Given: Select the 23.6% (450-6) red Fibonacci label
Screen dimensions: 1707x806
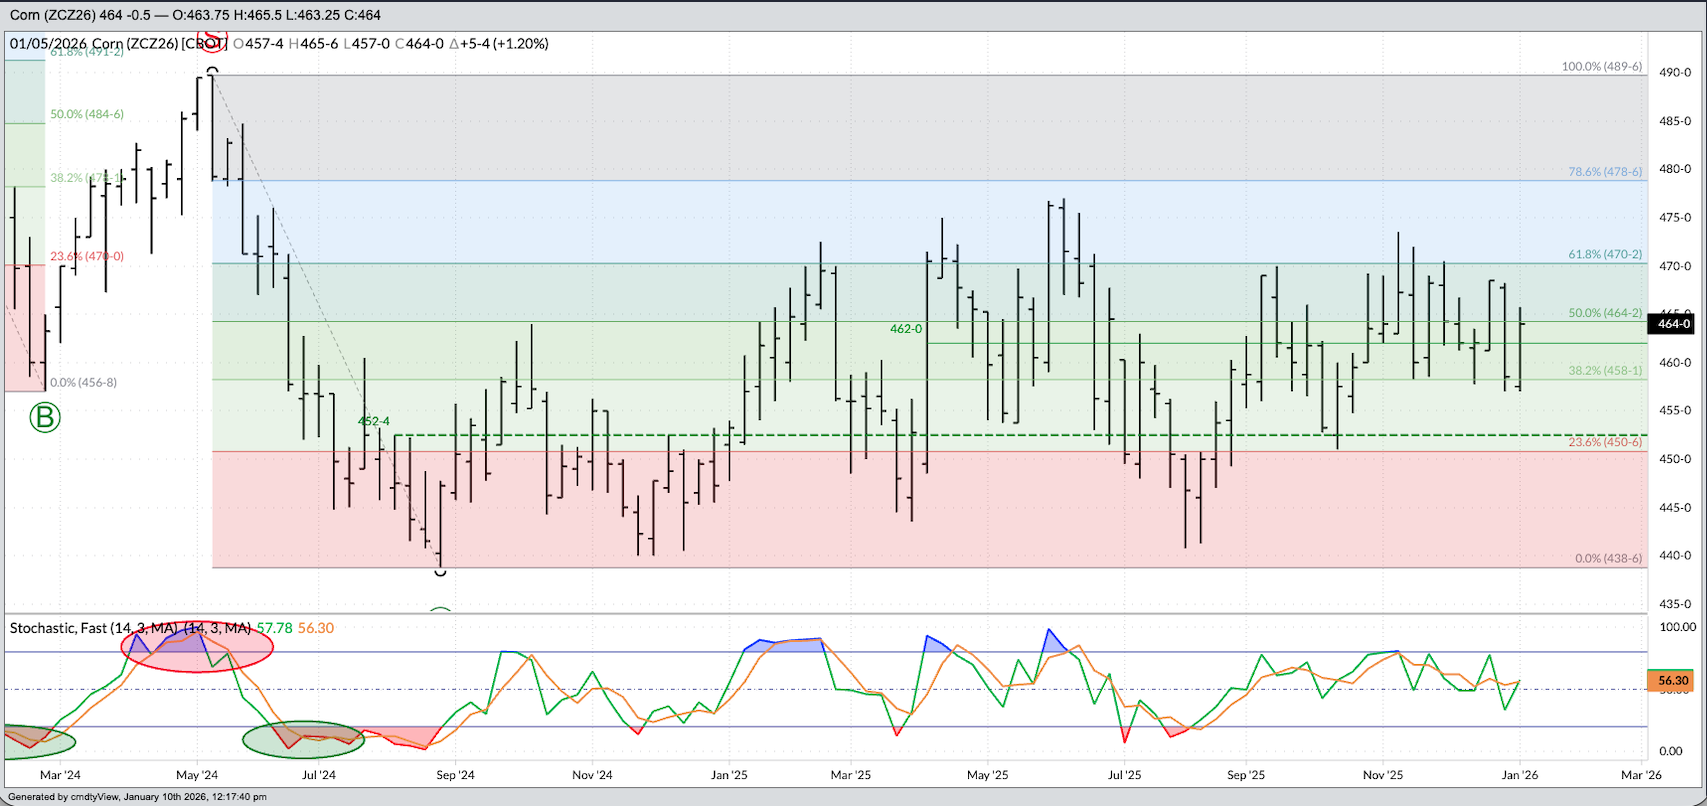Looking at the screenshot, I should pos(1604,442).
